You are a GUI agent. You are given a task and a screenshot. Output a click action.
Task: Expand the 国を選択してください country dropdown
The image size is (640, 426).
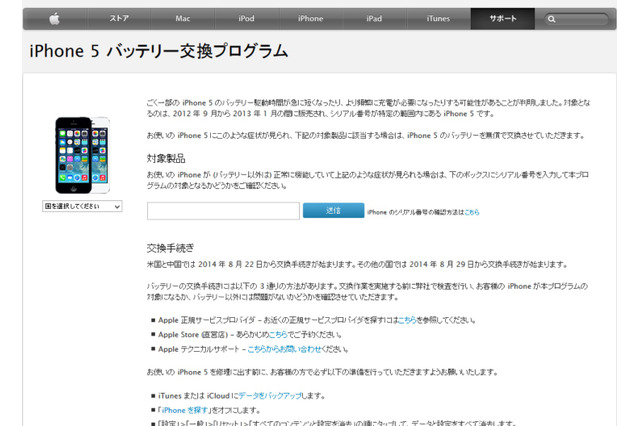(x=82, y=206)
